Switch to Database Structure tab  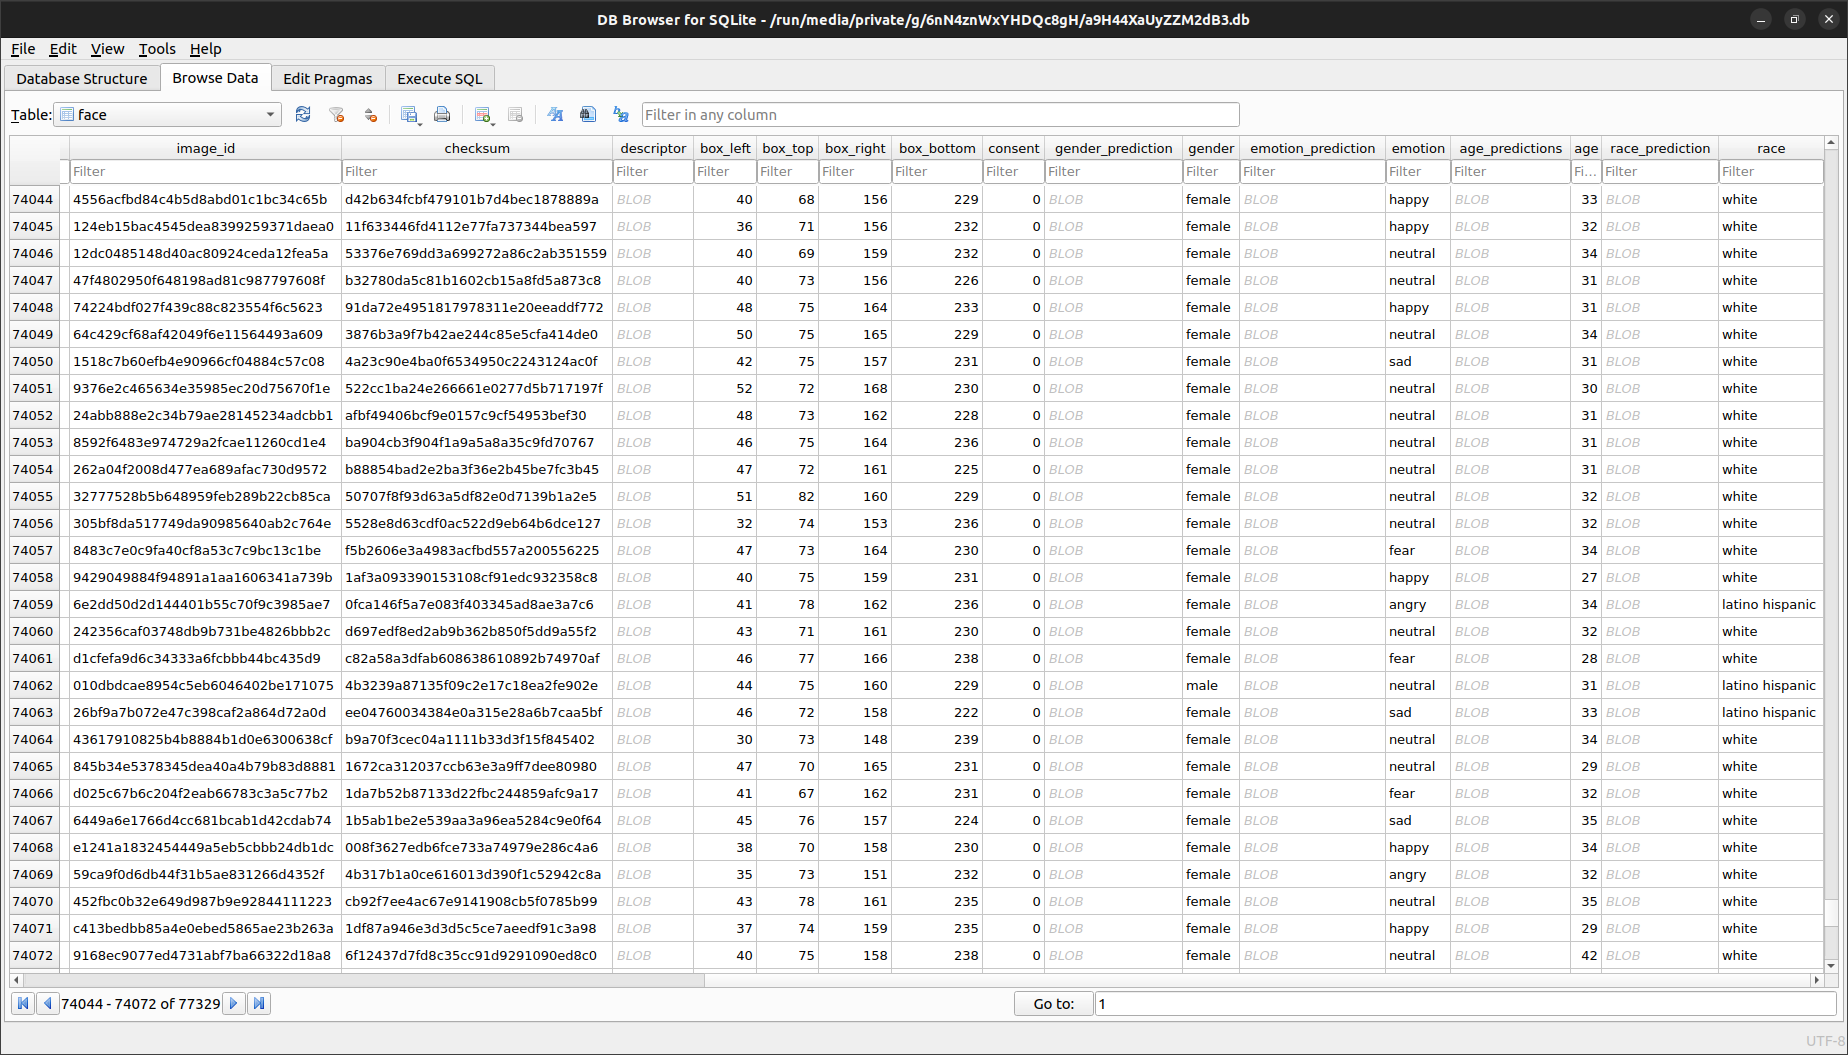point(82,79)
